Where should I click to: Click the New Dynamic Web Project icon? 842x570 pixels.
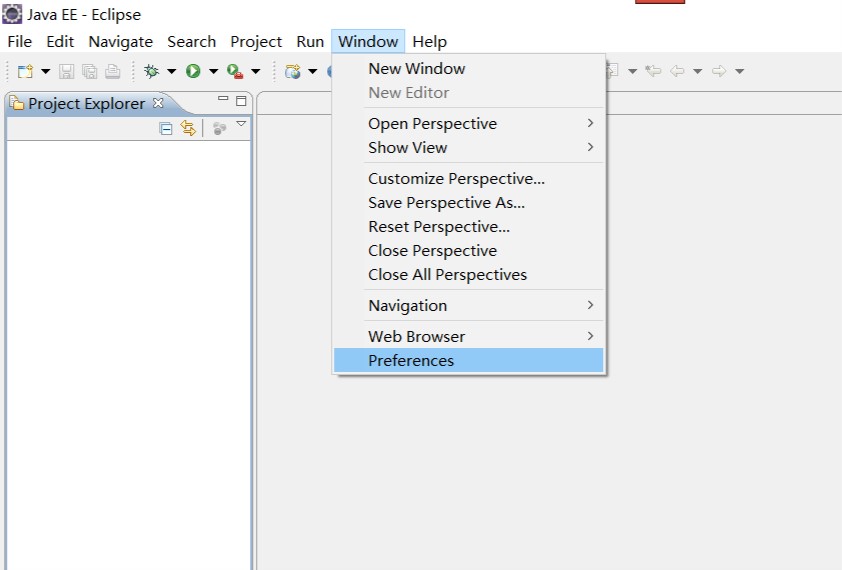tap(293, 71)
